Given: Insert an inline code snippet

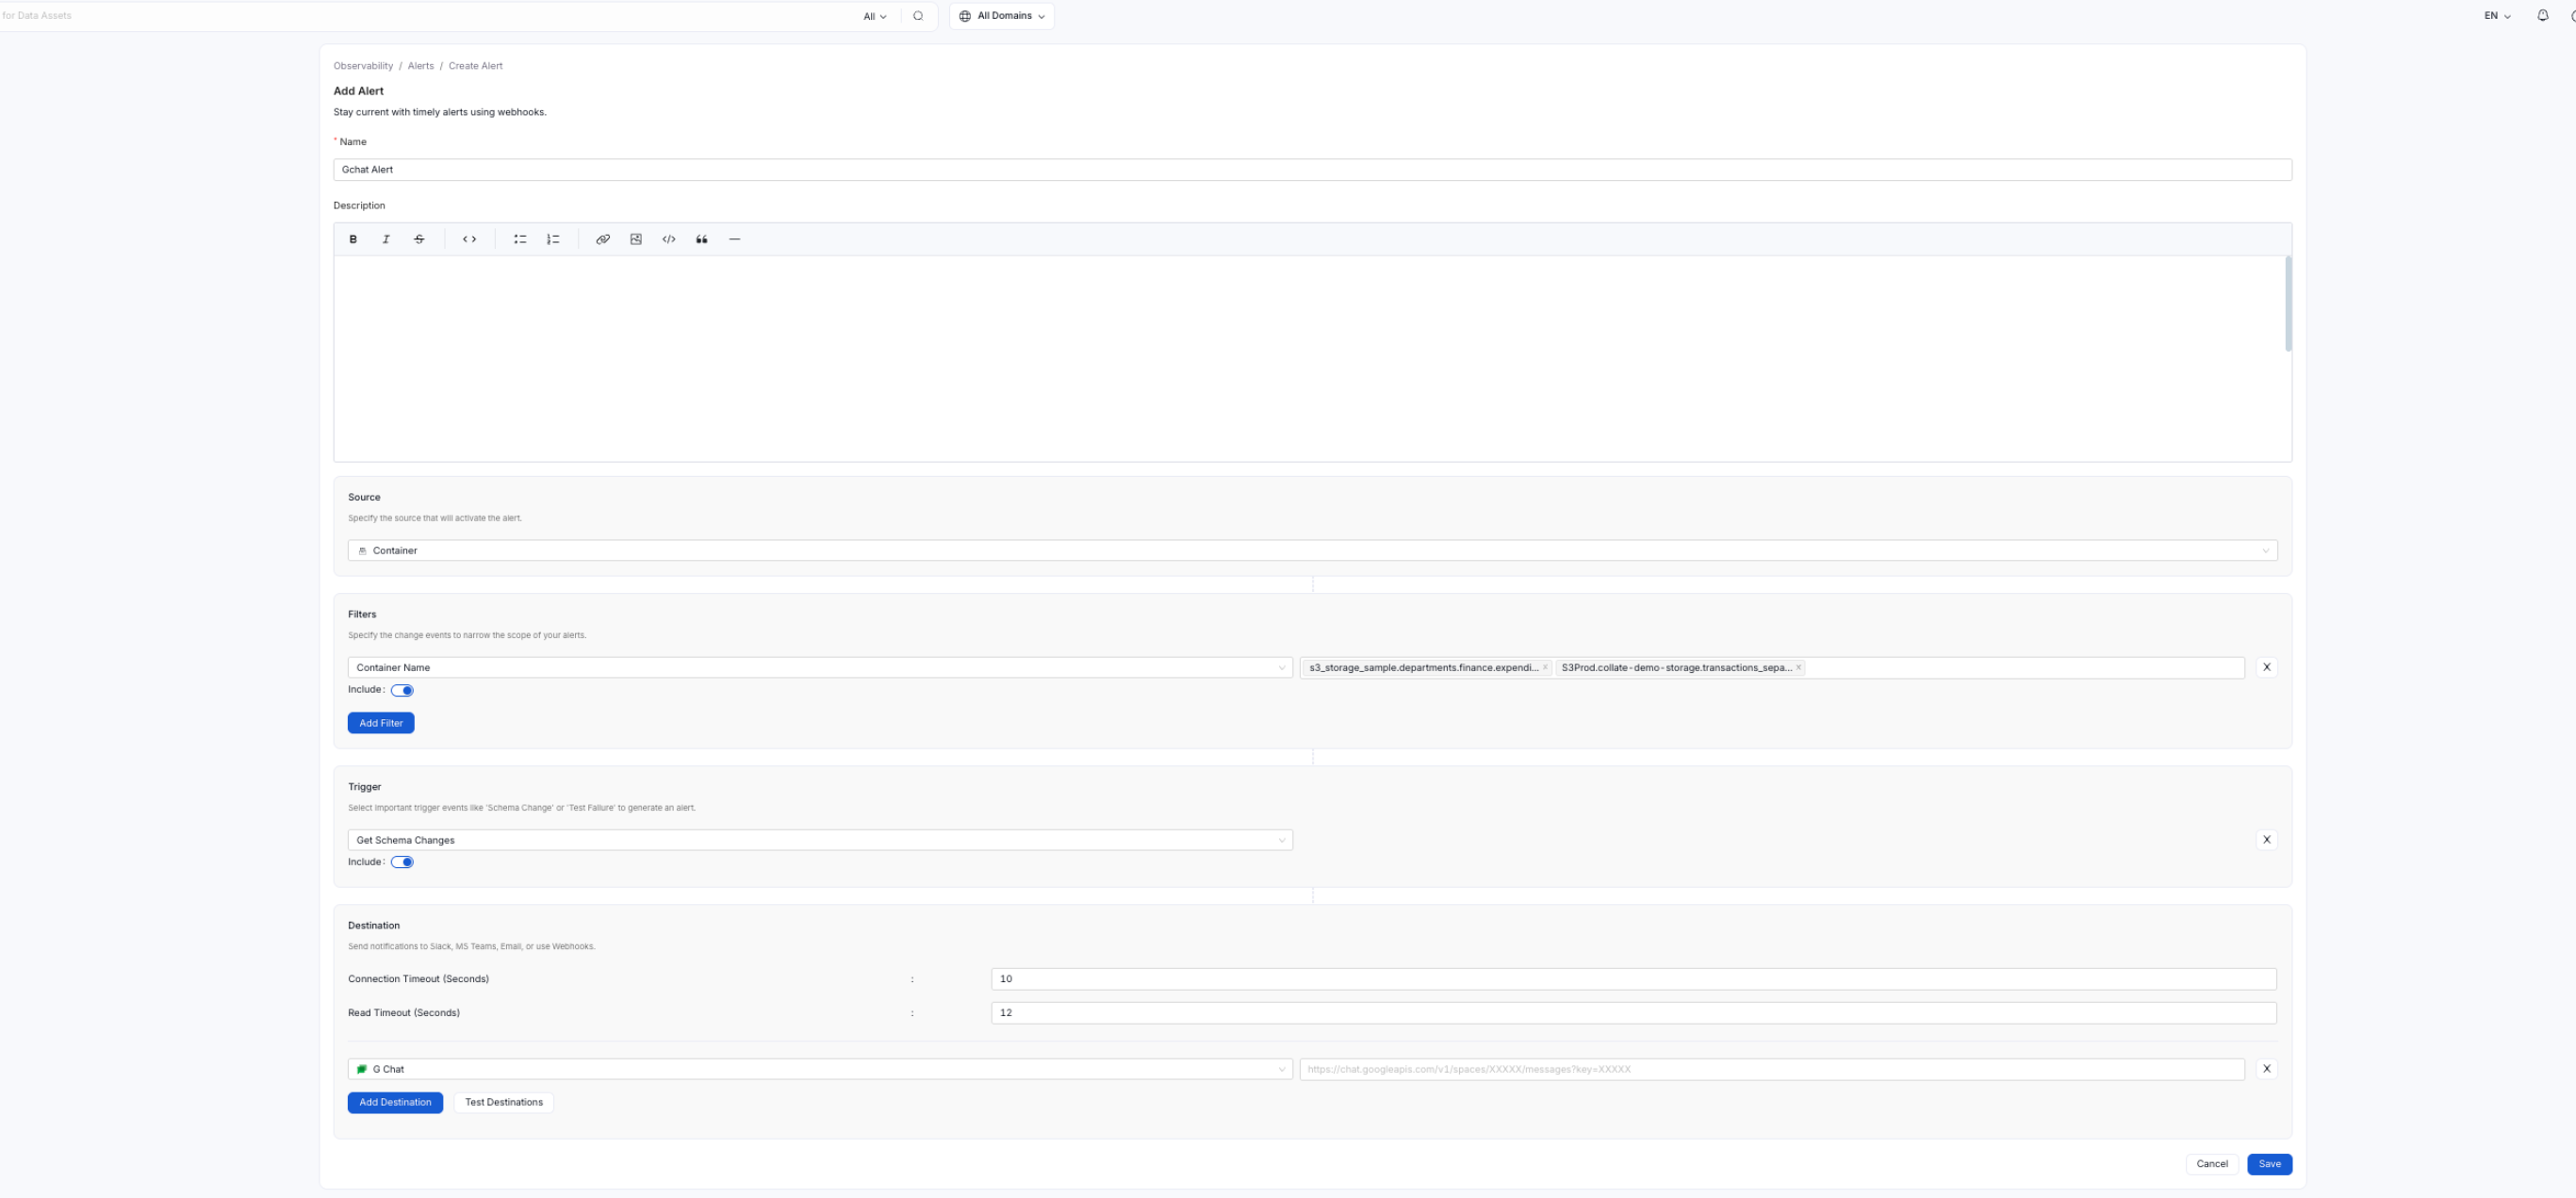Looking at the screenshot, I should point(468,239).
